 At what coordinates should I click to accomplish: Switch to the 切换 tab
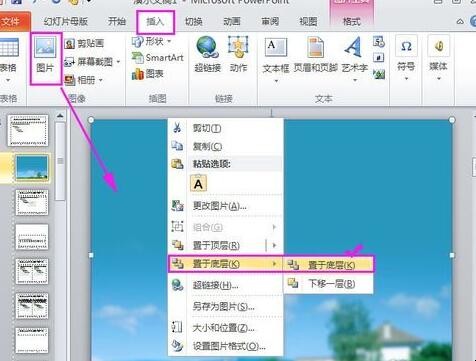click(x=194, y=22)
